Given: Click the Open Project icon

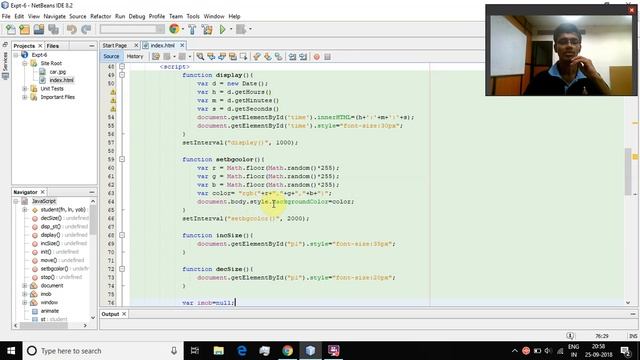Looking at the screenshot, I should click(39, 29).
